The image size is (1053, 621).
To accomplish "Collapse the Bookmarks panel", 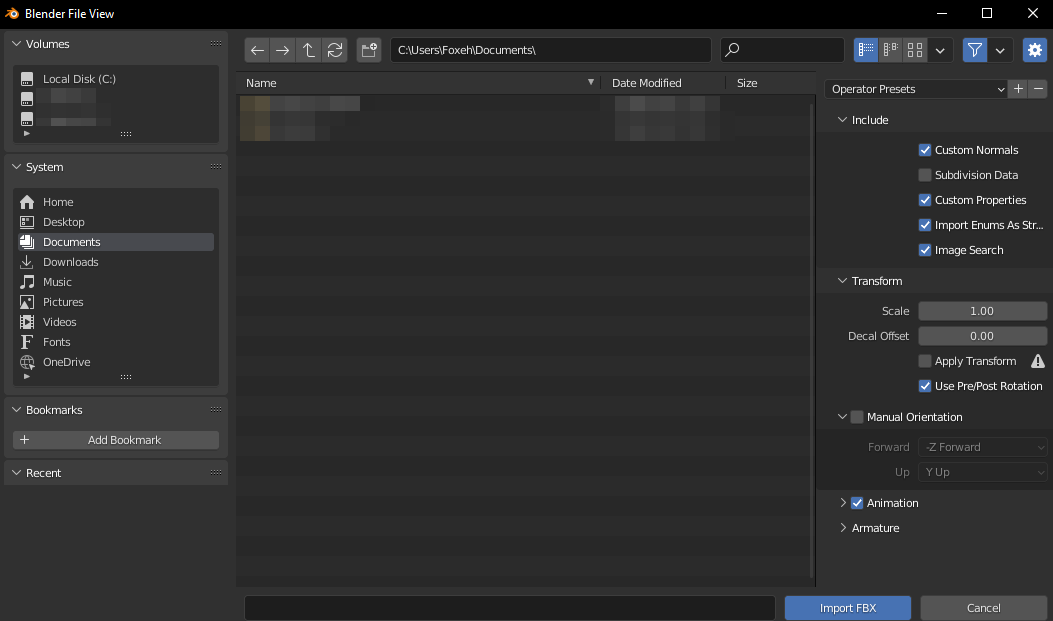I will (x=17, y=410).
